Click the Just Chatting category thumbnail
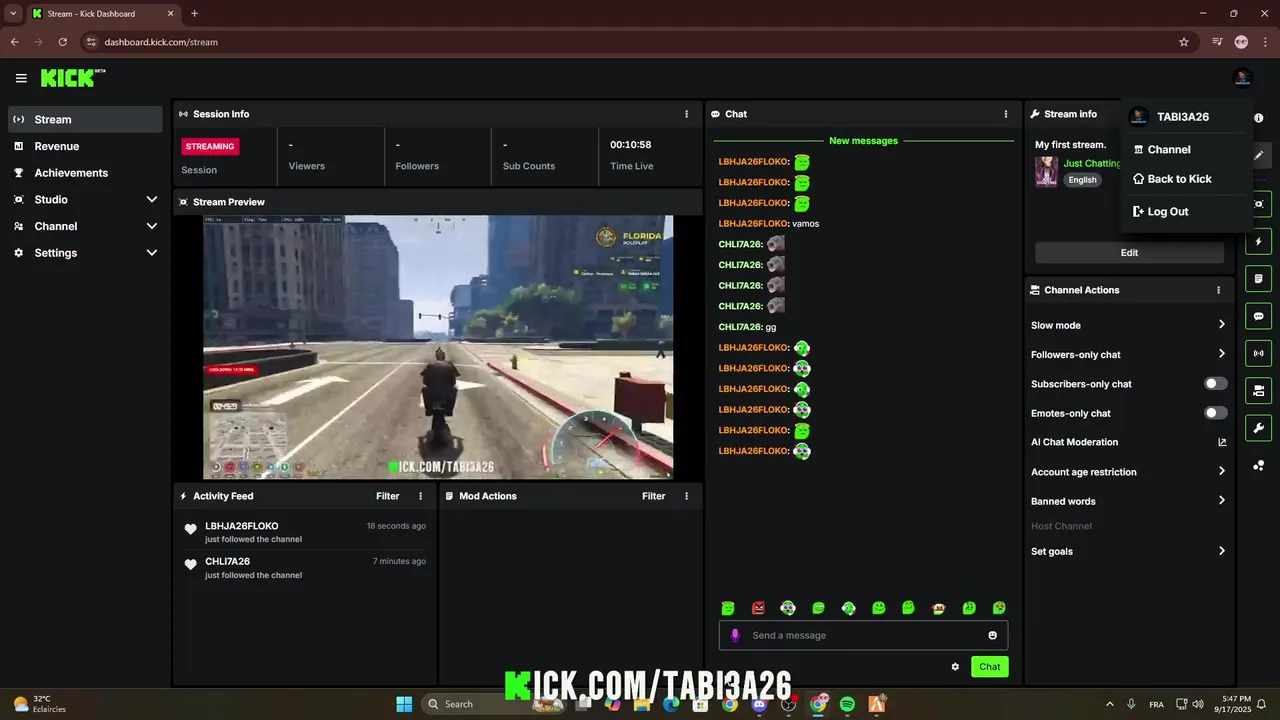Image resolution: width=1280 pixels, height=720 pixels. (1046, 171)
